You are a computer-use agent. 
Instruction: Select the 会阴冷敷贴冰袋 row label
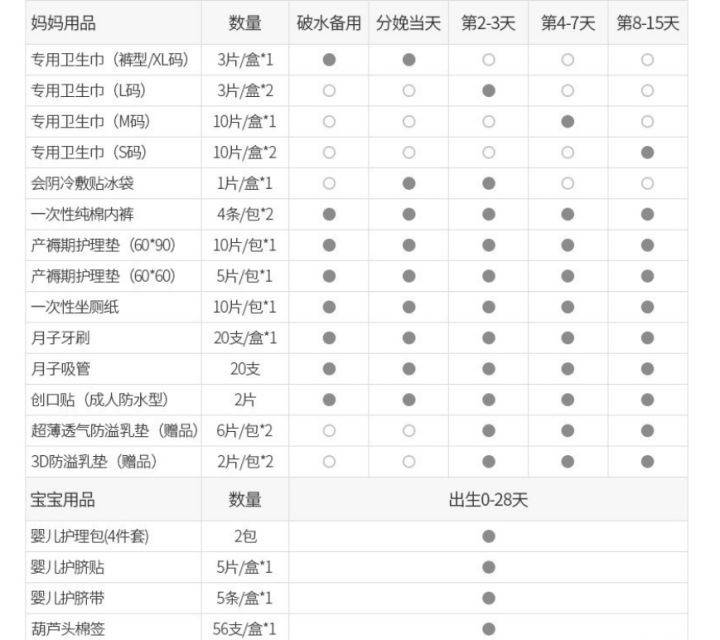point(82,183)
